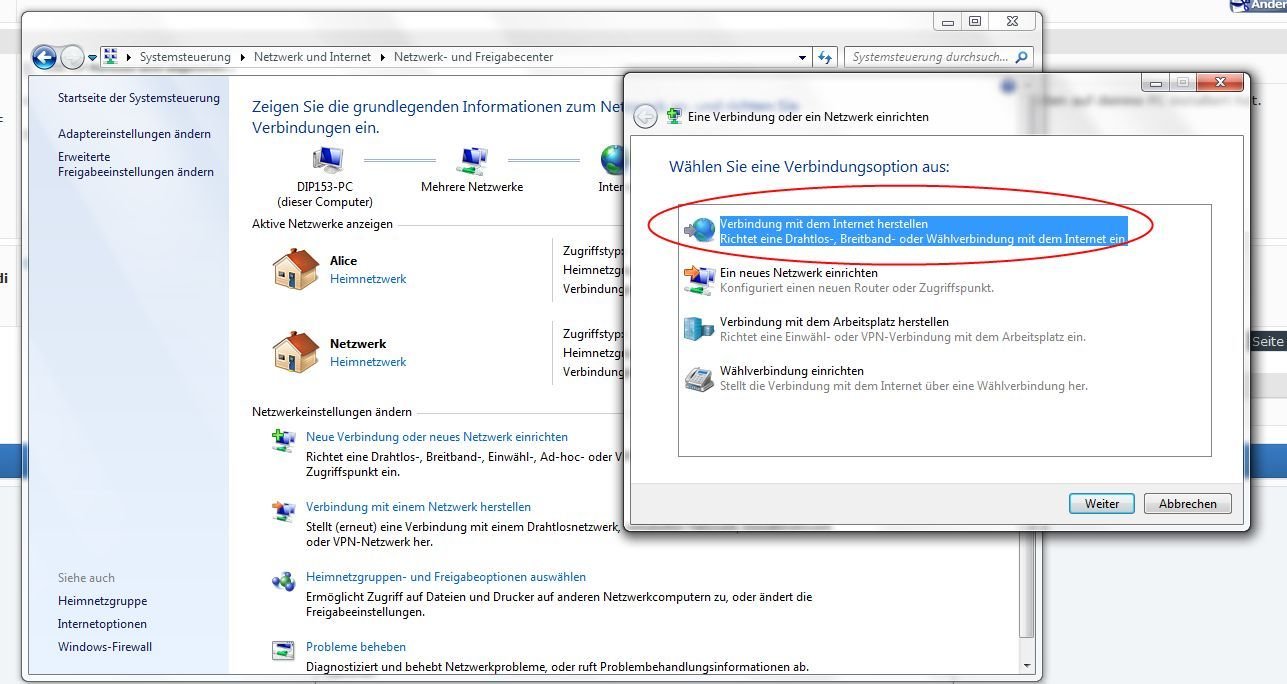
Task: Open Erweiterte Freigabeeinstellungen ändern
Action: click(x=136, y=164)
